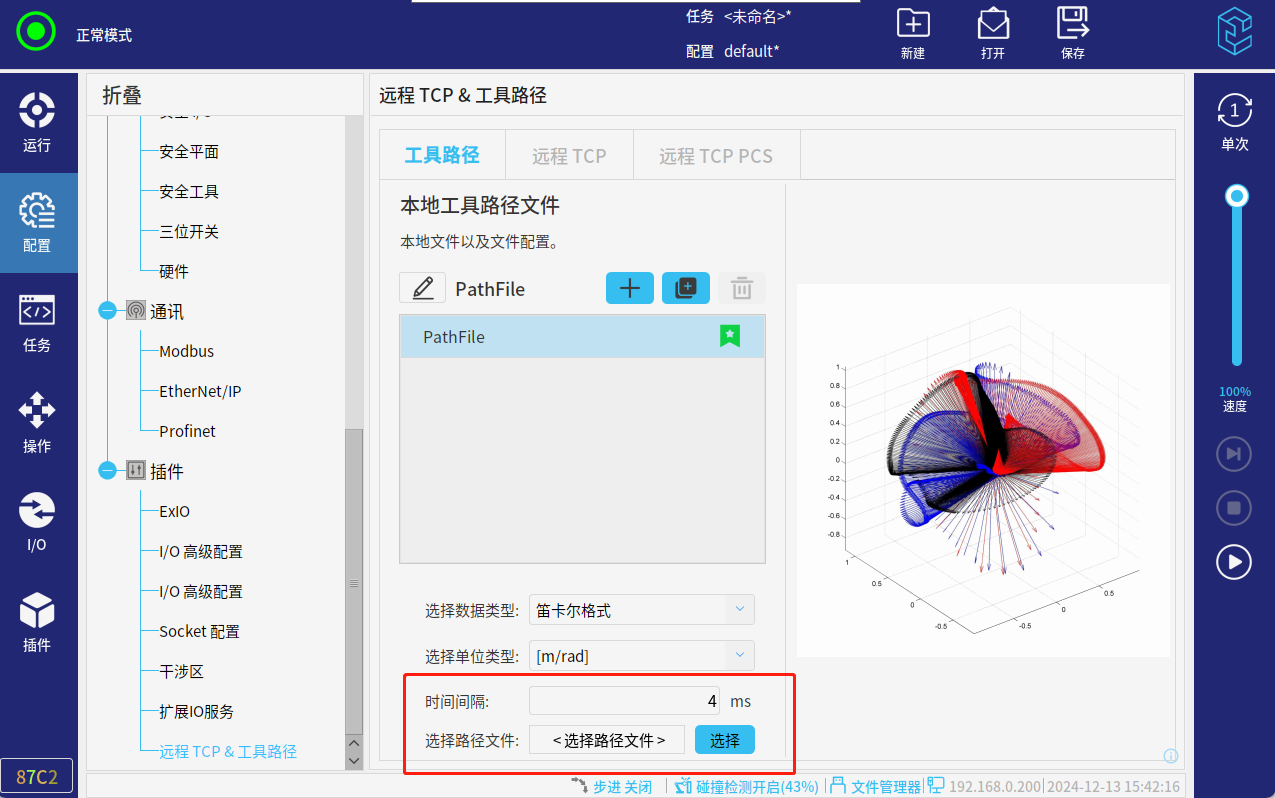This screenshot has height=798, width=1275.
Task: Click the Save floppy disk icon
Action: pos(1072,24)
